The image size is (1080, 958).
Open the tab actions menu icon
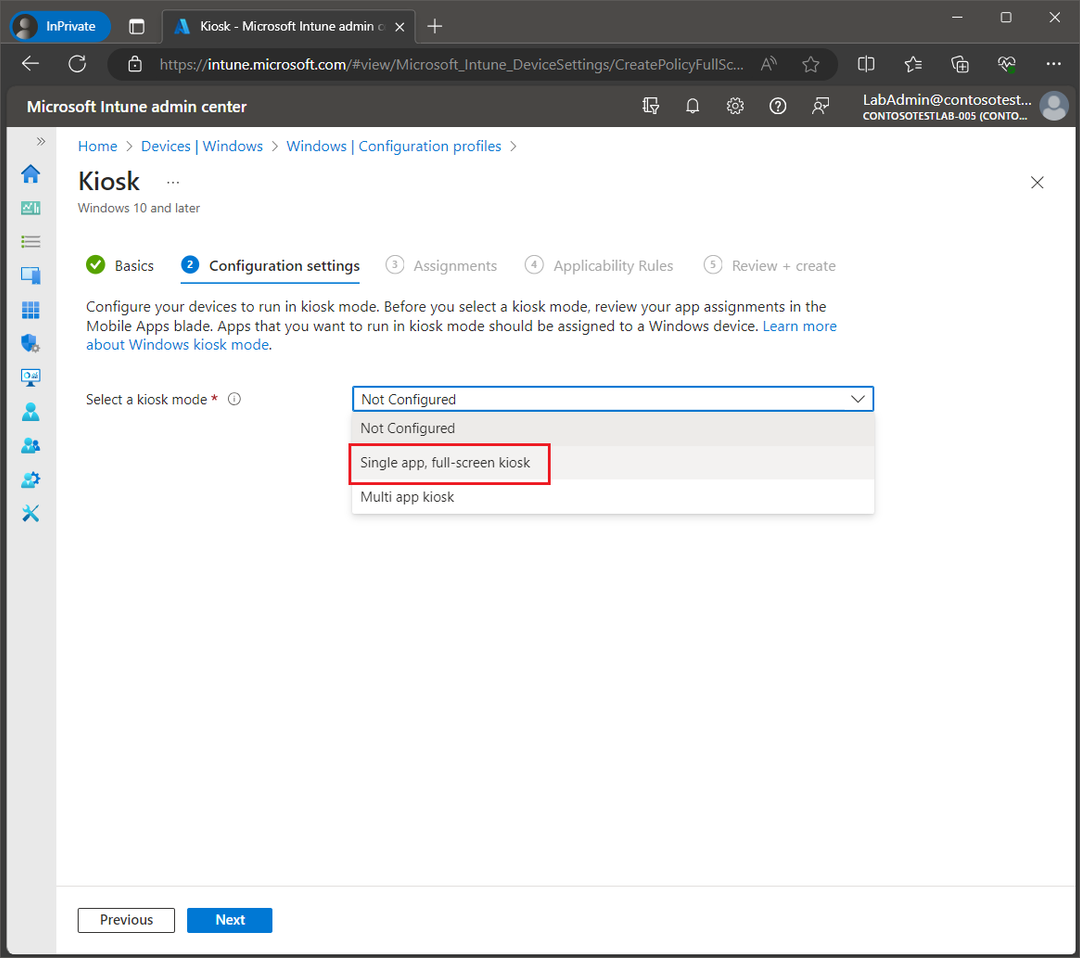[136, 27]
